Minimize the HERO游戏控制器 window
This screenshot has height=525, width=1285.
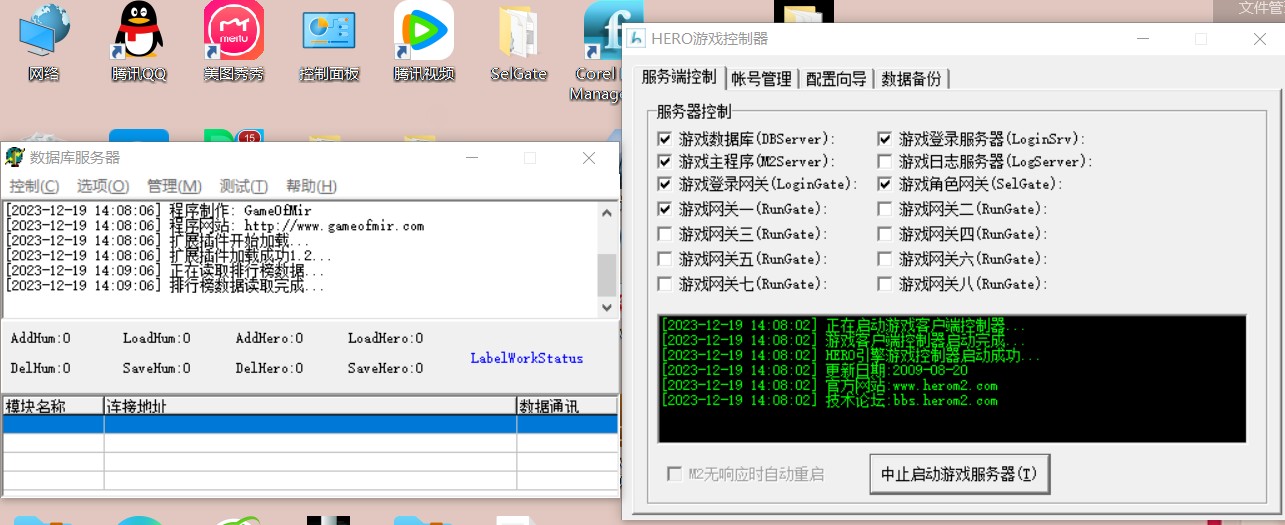coord(1143,39)
